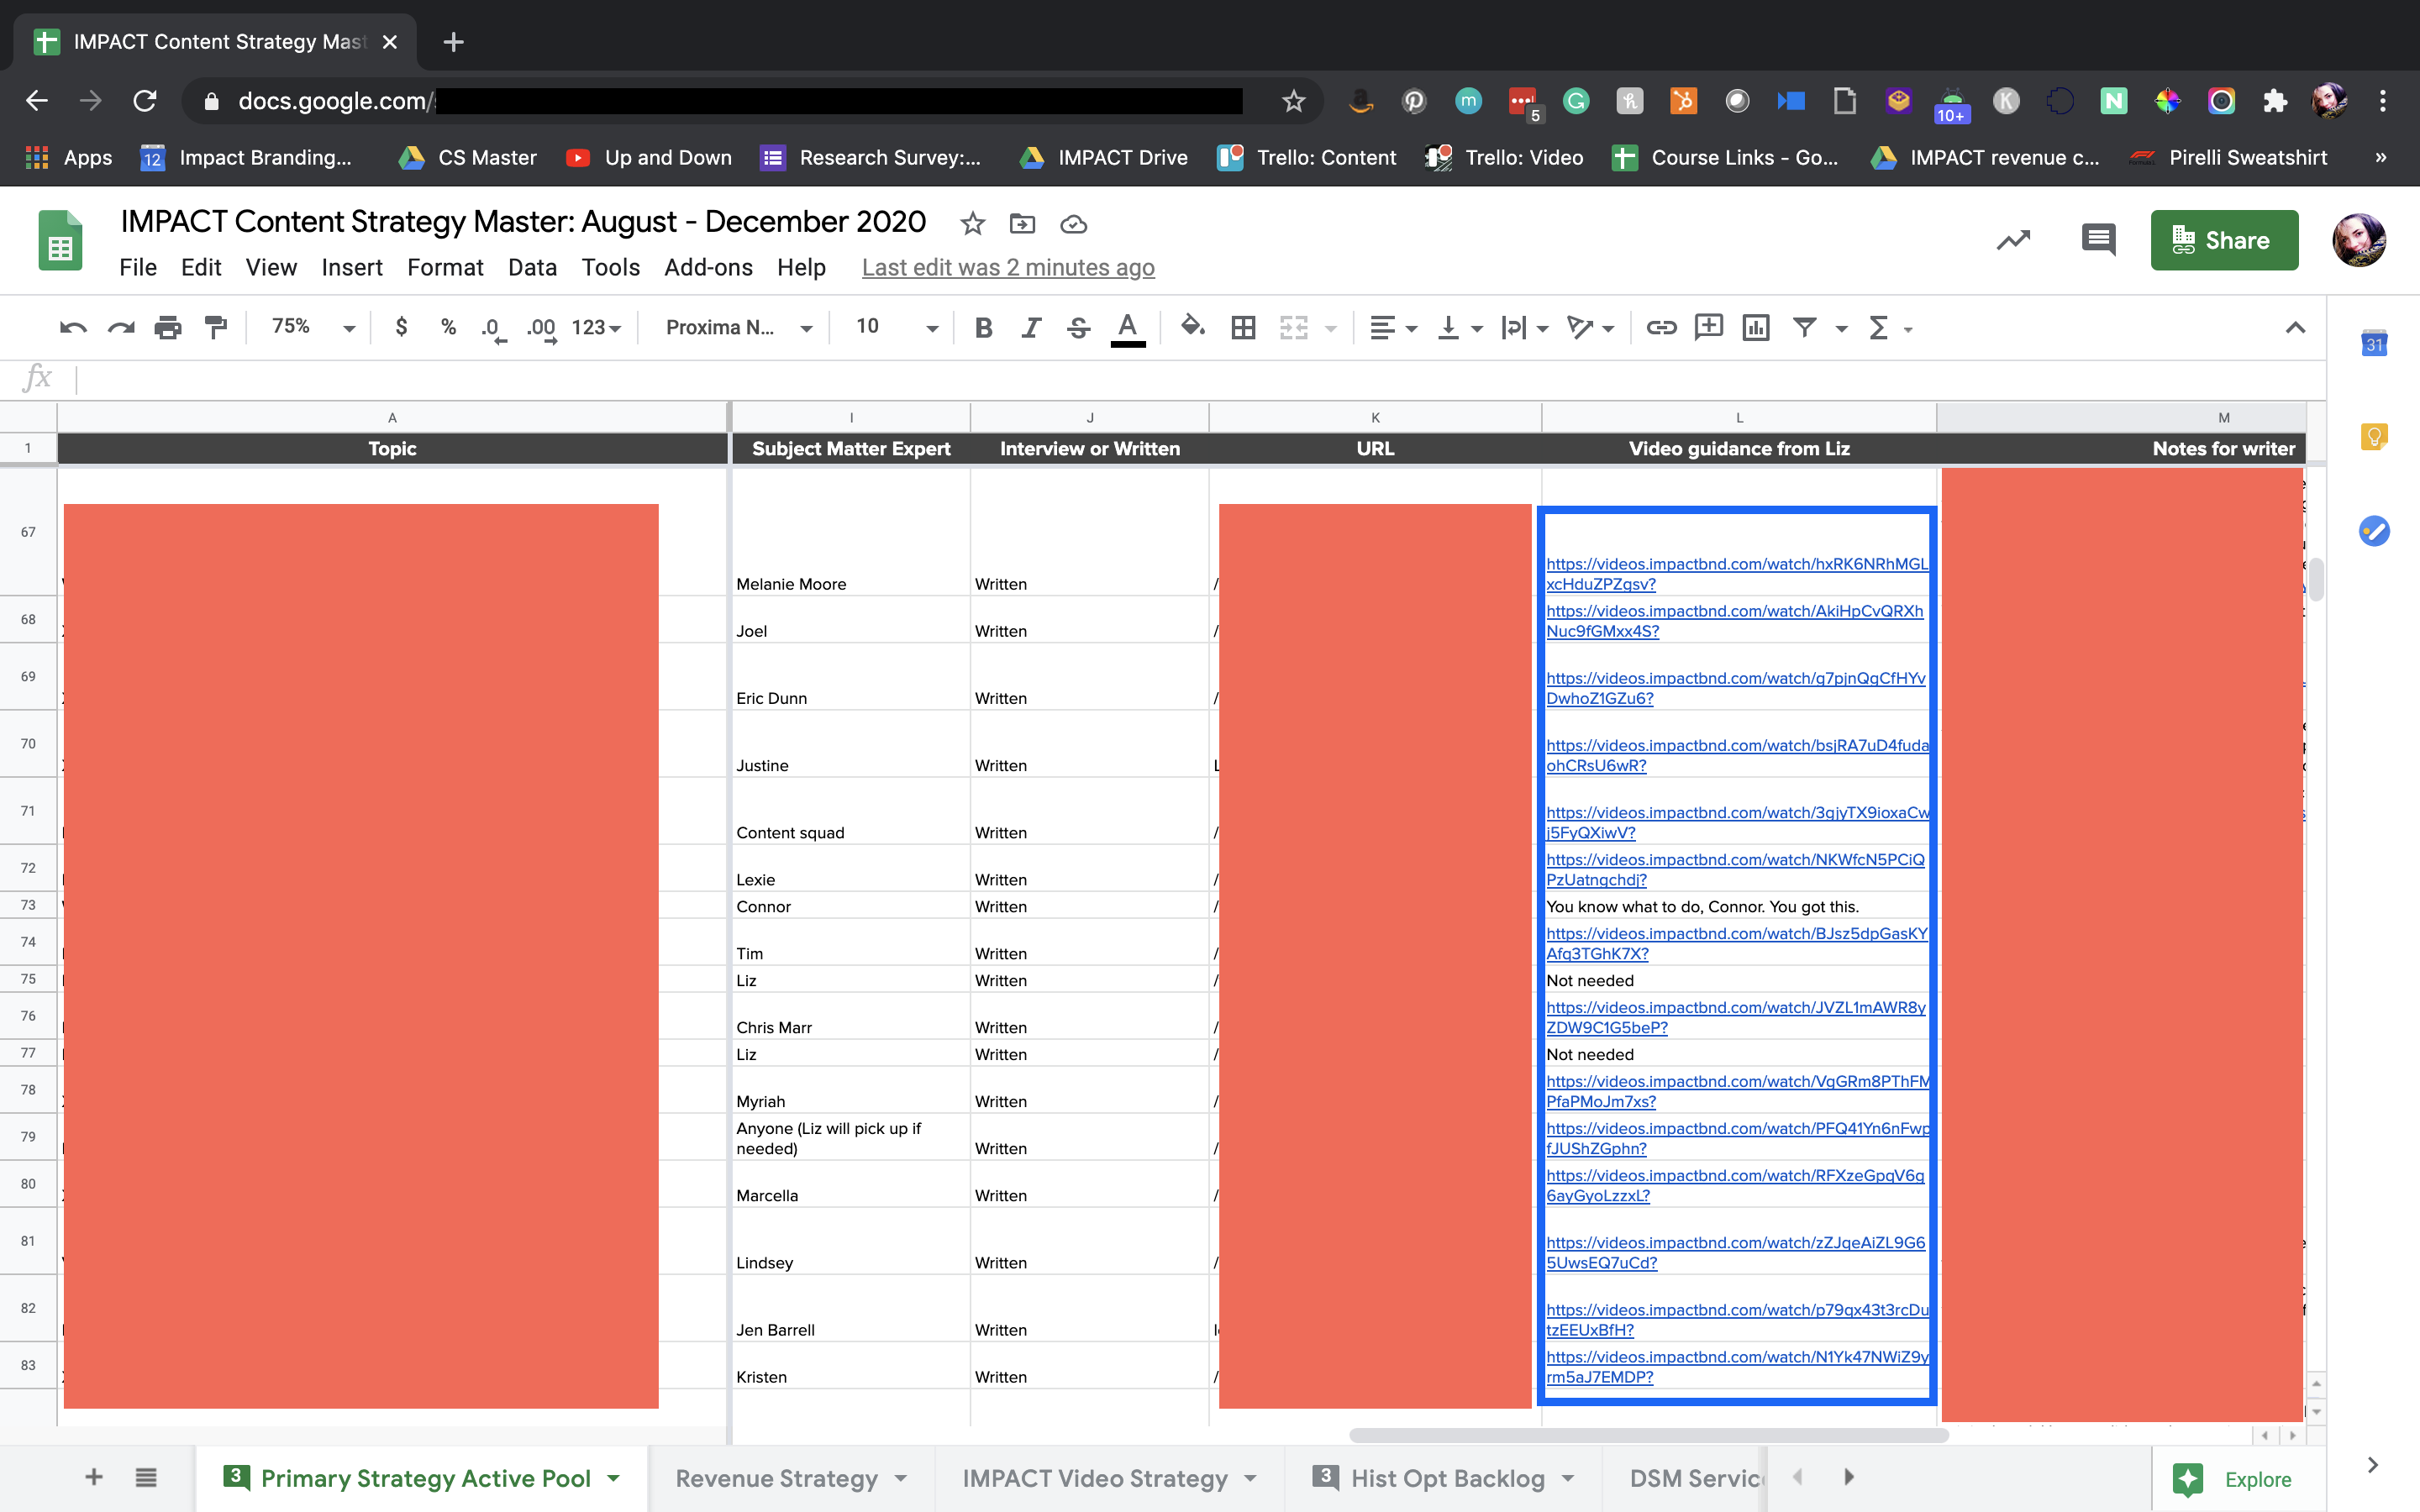Click the Print icon
Viewport: 2420px width, 1512px height.
[x=168, y=327]
